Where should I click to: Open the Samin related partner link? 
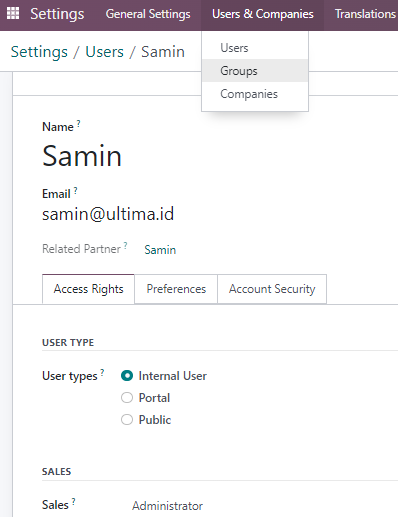click(160, 250)
